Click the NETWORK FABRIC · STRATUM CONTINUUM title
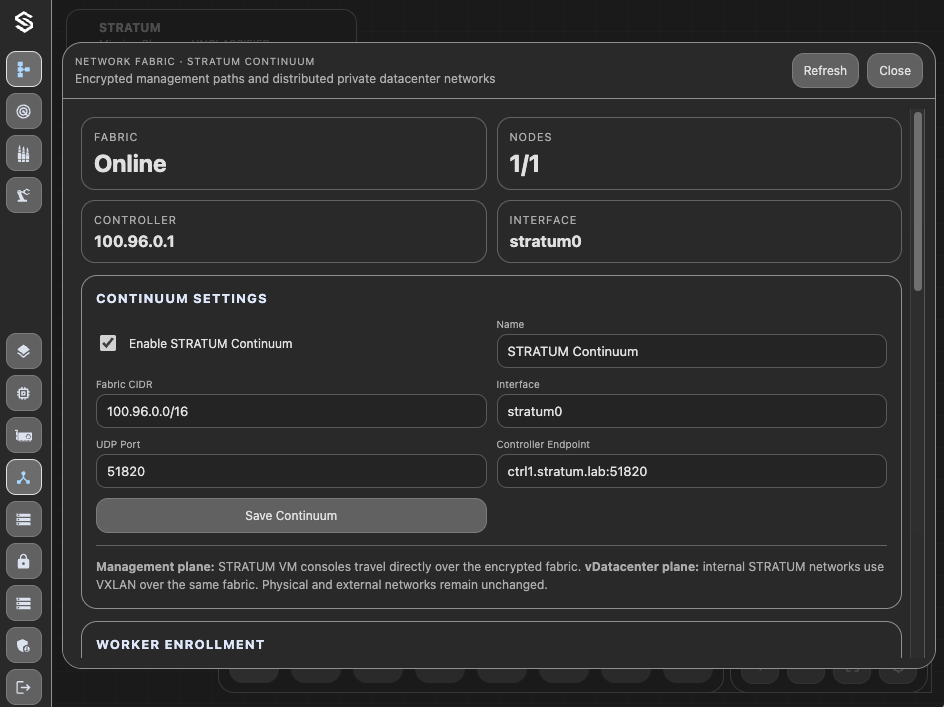This screenshot has height=707, width=944. pyautogui.click(x=194, y=61)
